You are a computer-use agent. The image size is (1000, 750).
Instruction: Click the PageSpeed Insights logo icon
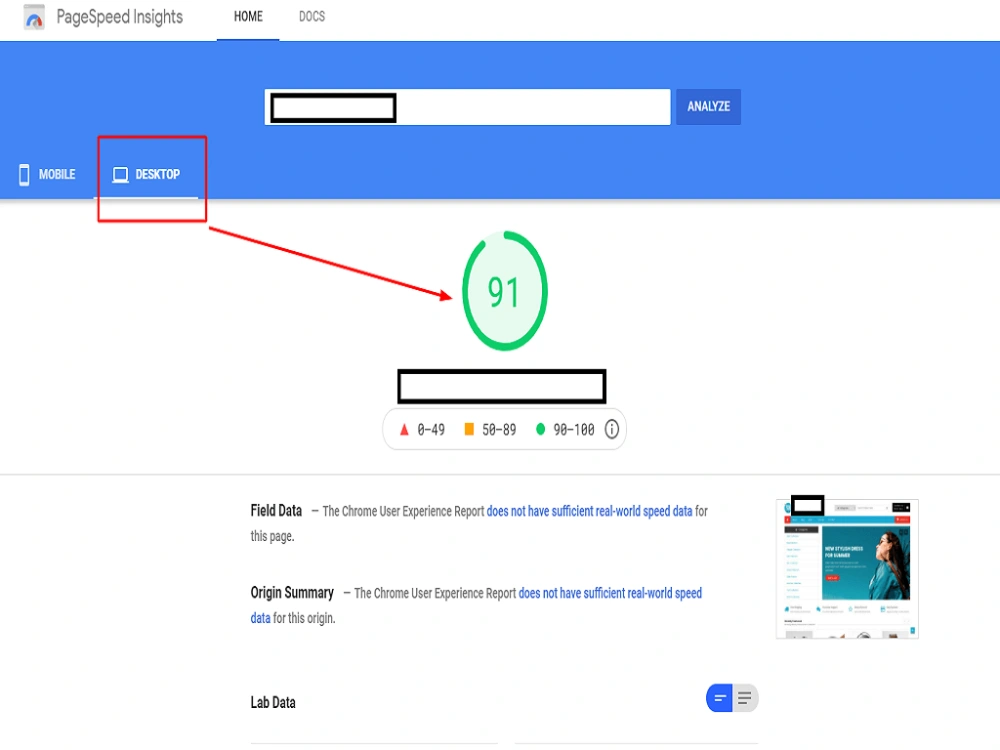[34, 17]
